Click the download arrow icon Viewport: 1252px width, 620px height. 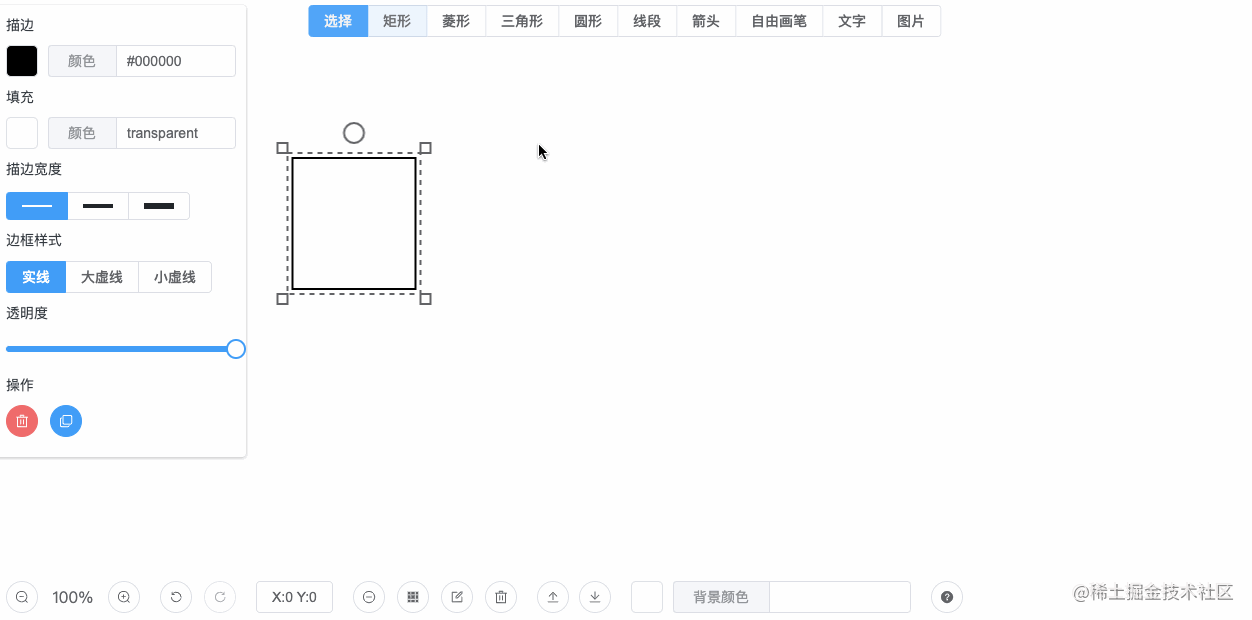click(595, 597)
